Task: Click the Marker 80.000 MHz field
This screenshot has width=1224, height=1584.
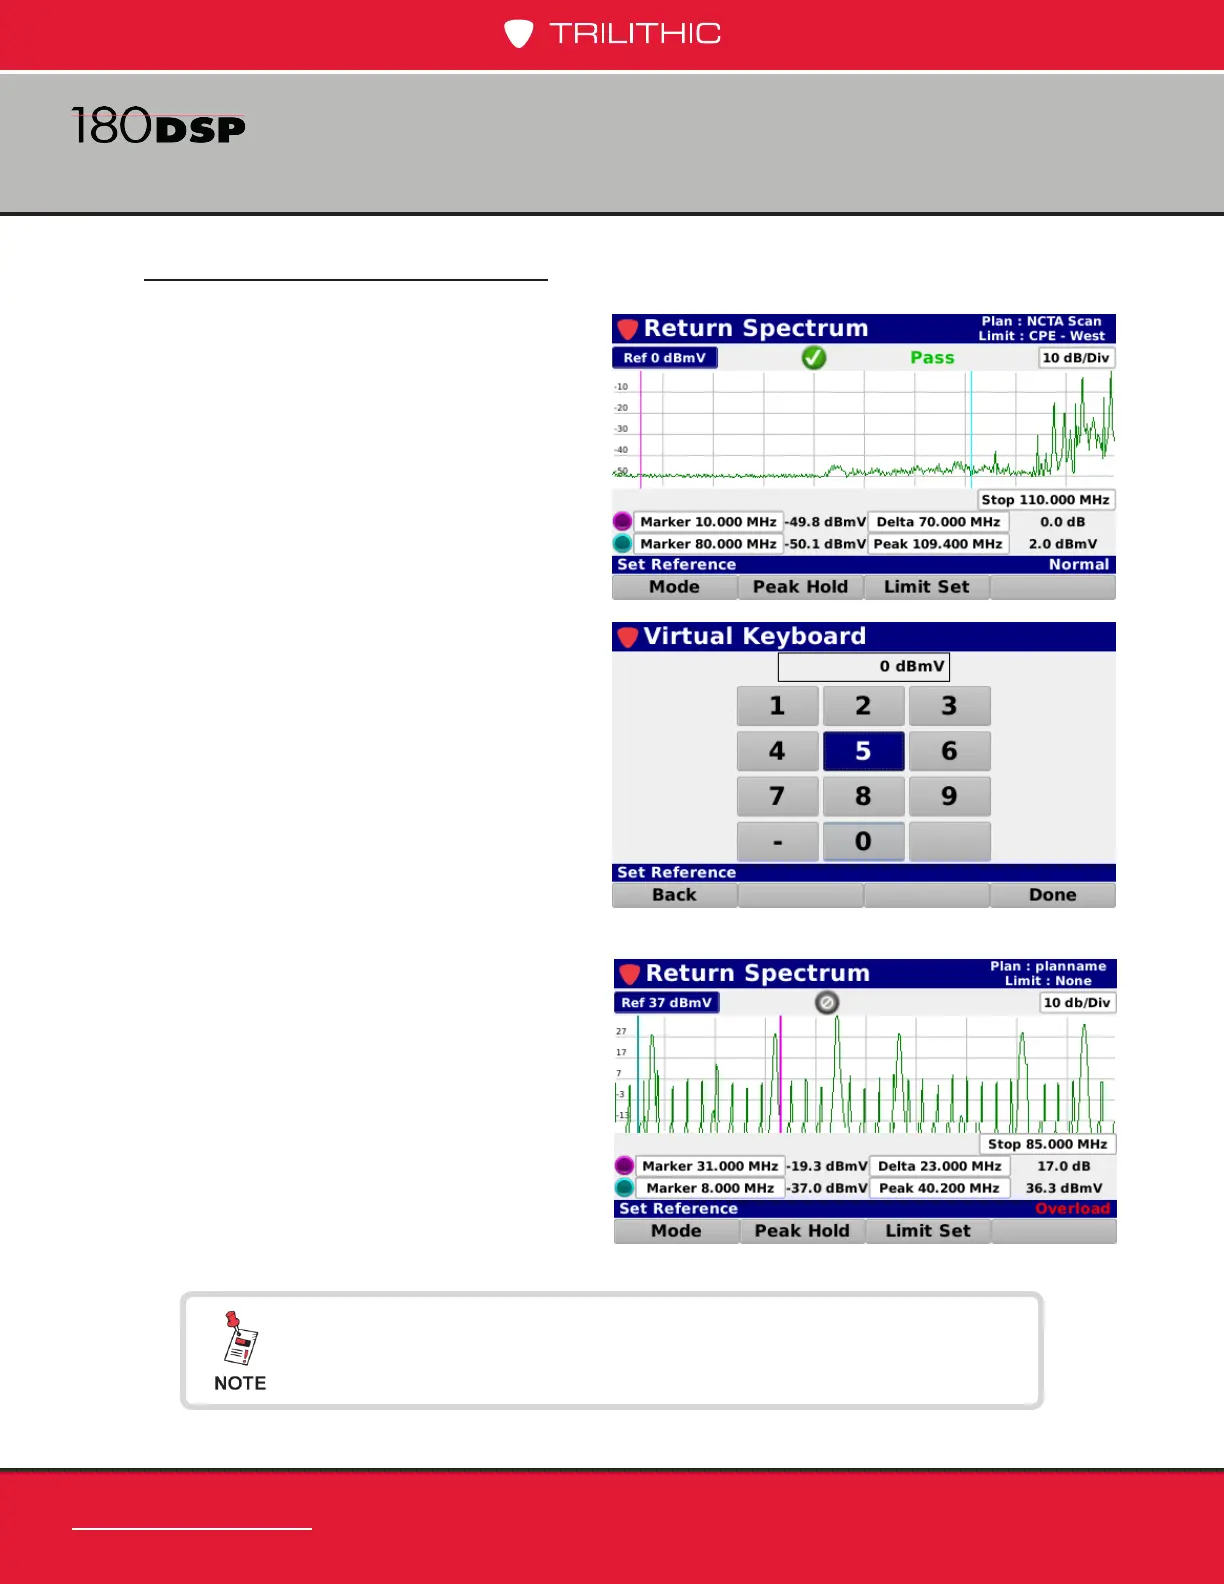Action: pos(708,543)
